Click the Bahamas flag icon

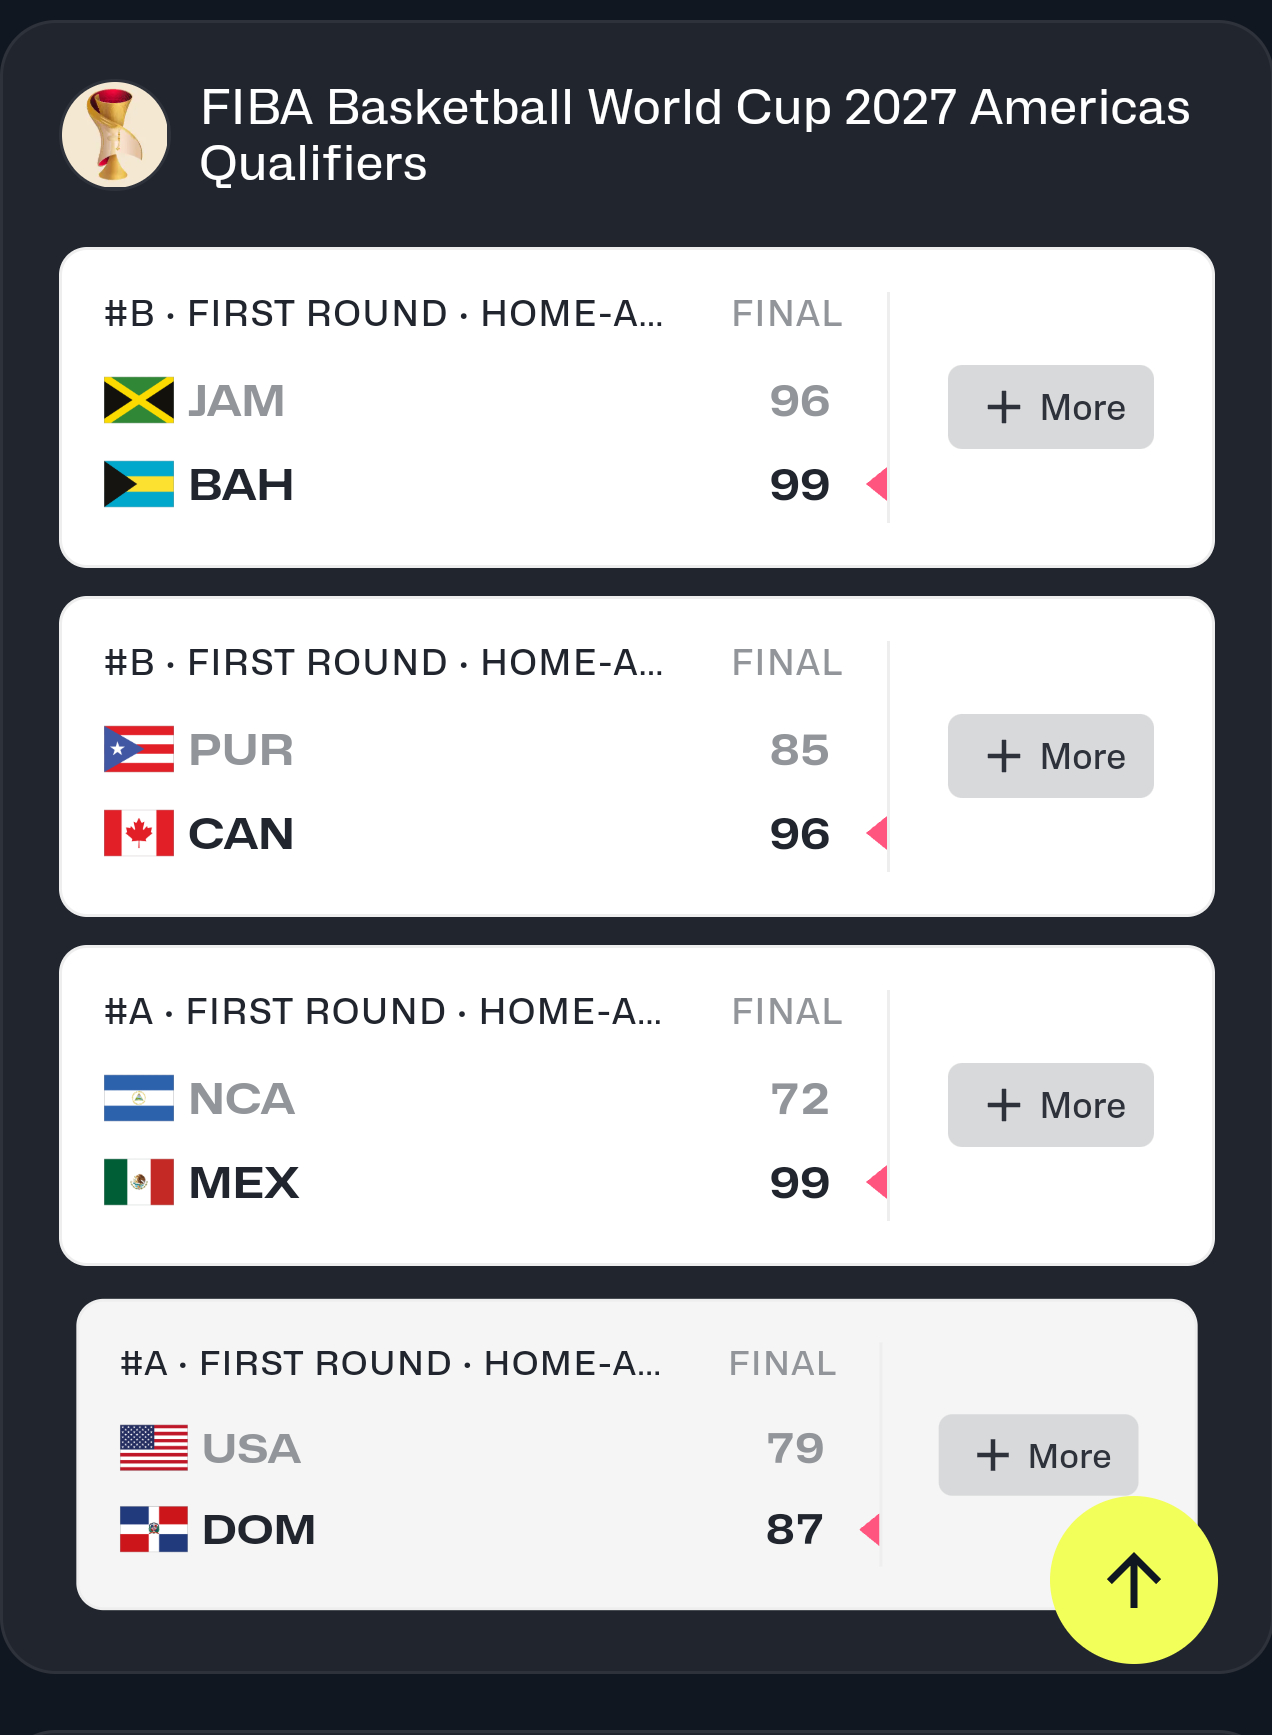pos(139,484)
